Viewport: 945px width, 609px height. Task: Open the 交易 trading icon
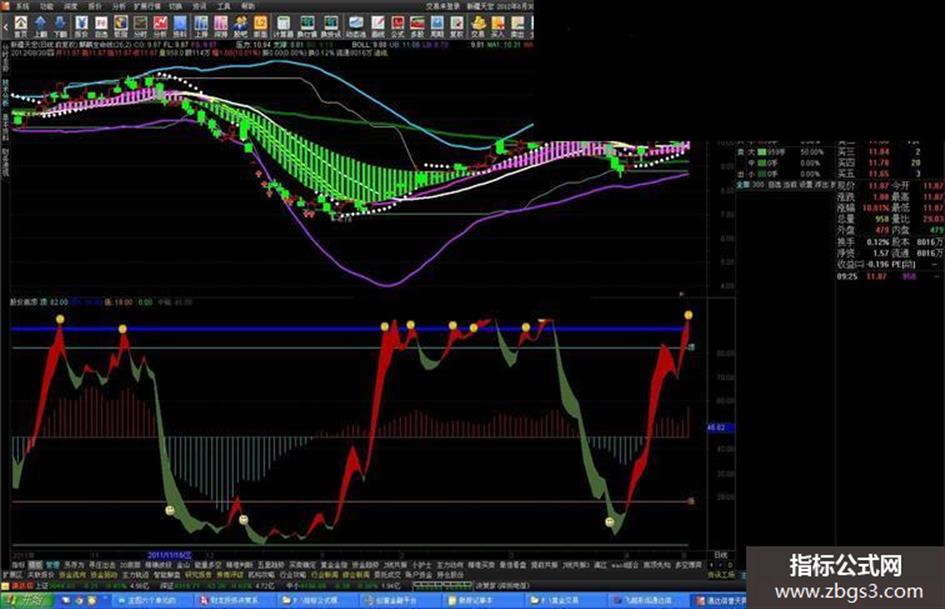[x=479, y=26]
